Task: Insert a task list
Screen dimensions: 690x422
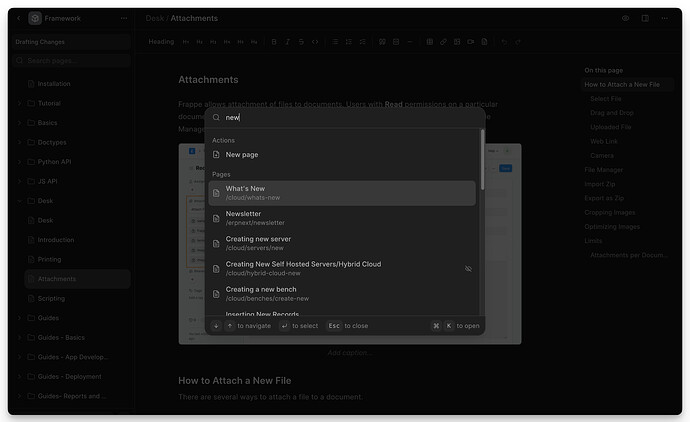Action: (363, 42)
